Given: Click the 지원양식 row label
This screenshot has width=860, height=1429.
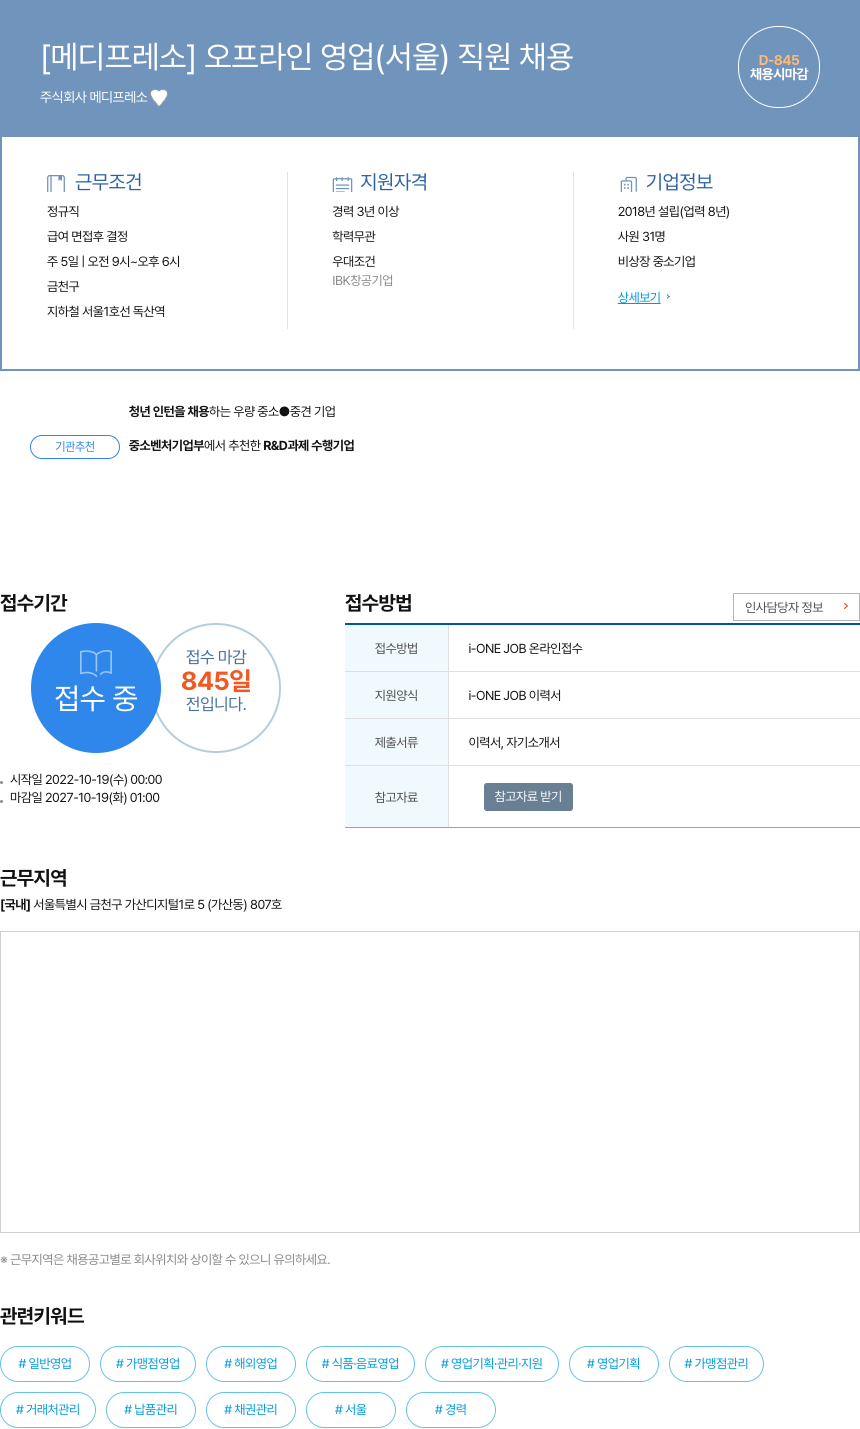Looking at the screenshot, I should [396, 696].
